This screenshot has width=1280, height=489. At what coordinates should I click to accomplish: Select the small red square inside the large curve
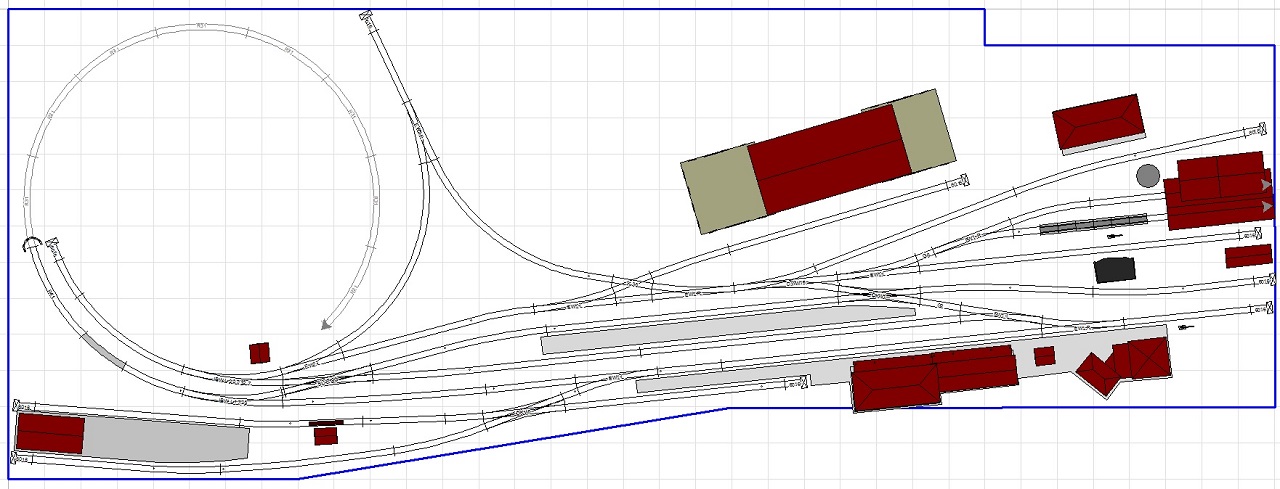click(260, 353)
